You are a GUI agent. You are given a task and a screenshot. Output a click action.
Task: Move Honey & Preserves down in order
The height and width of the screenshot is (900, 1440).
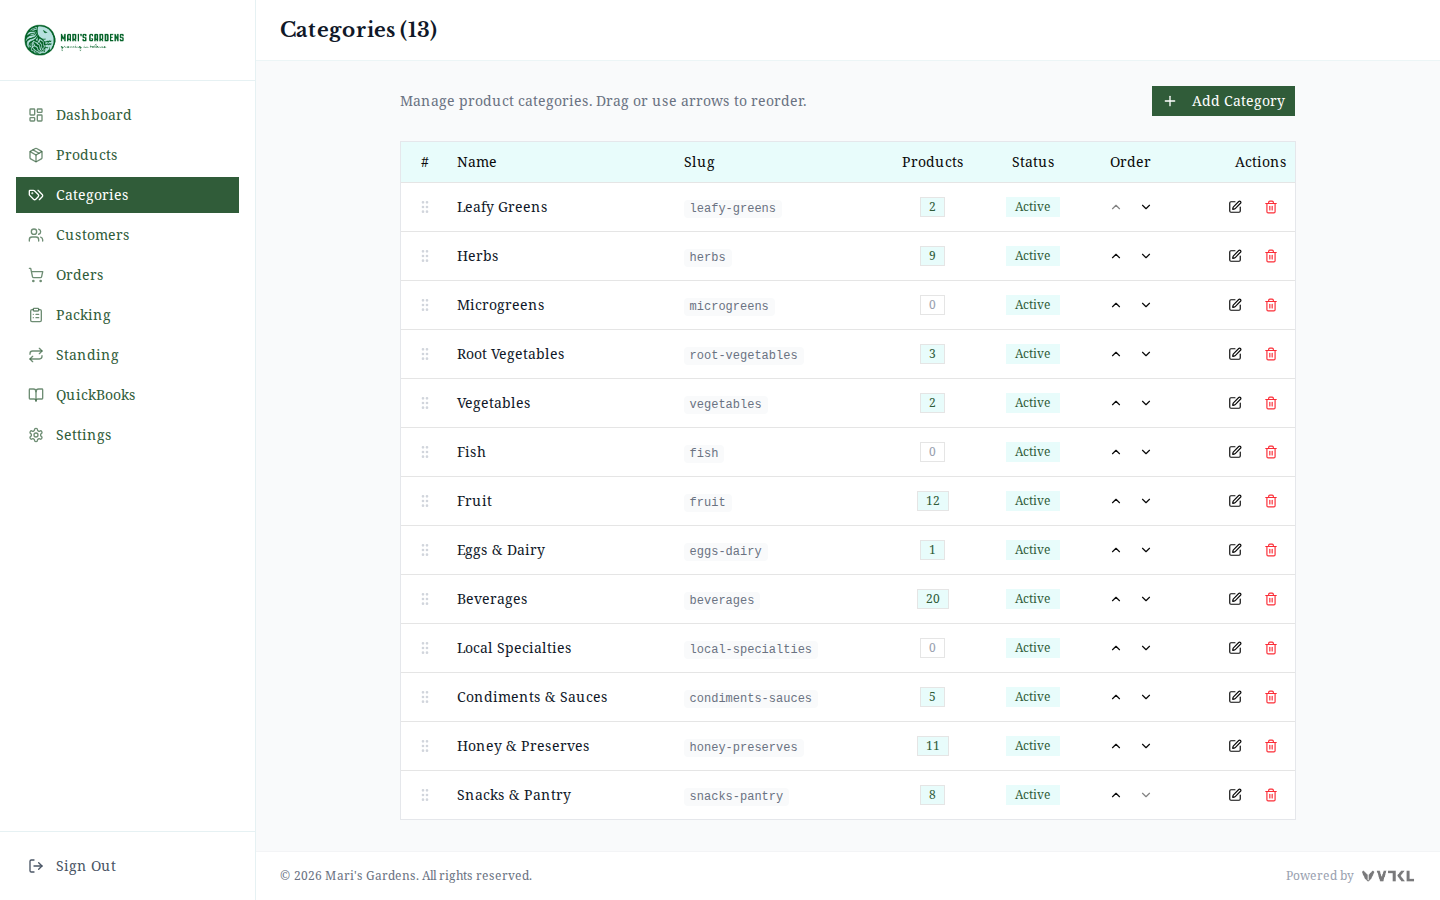(x=1146, y=746)
